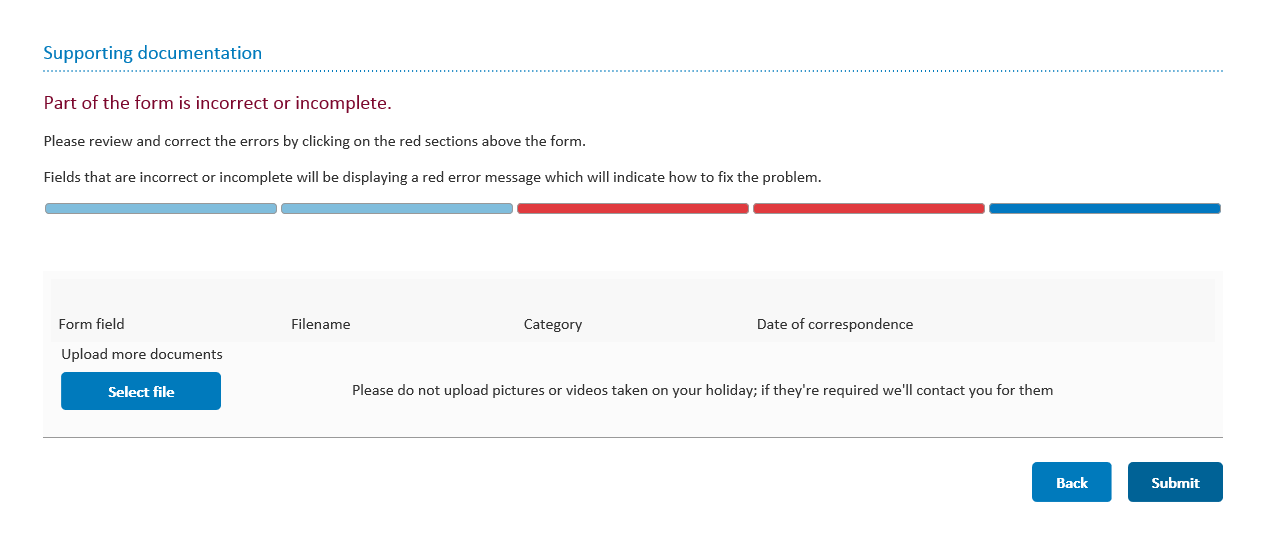This screenshot has width=1276, height=551.
Task: Go to the first red error section
Action: [x=633, y=208]
